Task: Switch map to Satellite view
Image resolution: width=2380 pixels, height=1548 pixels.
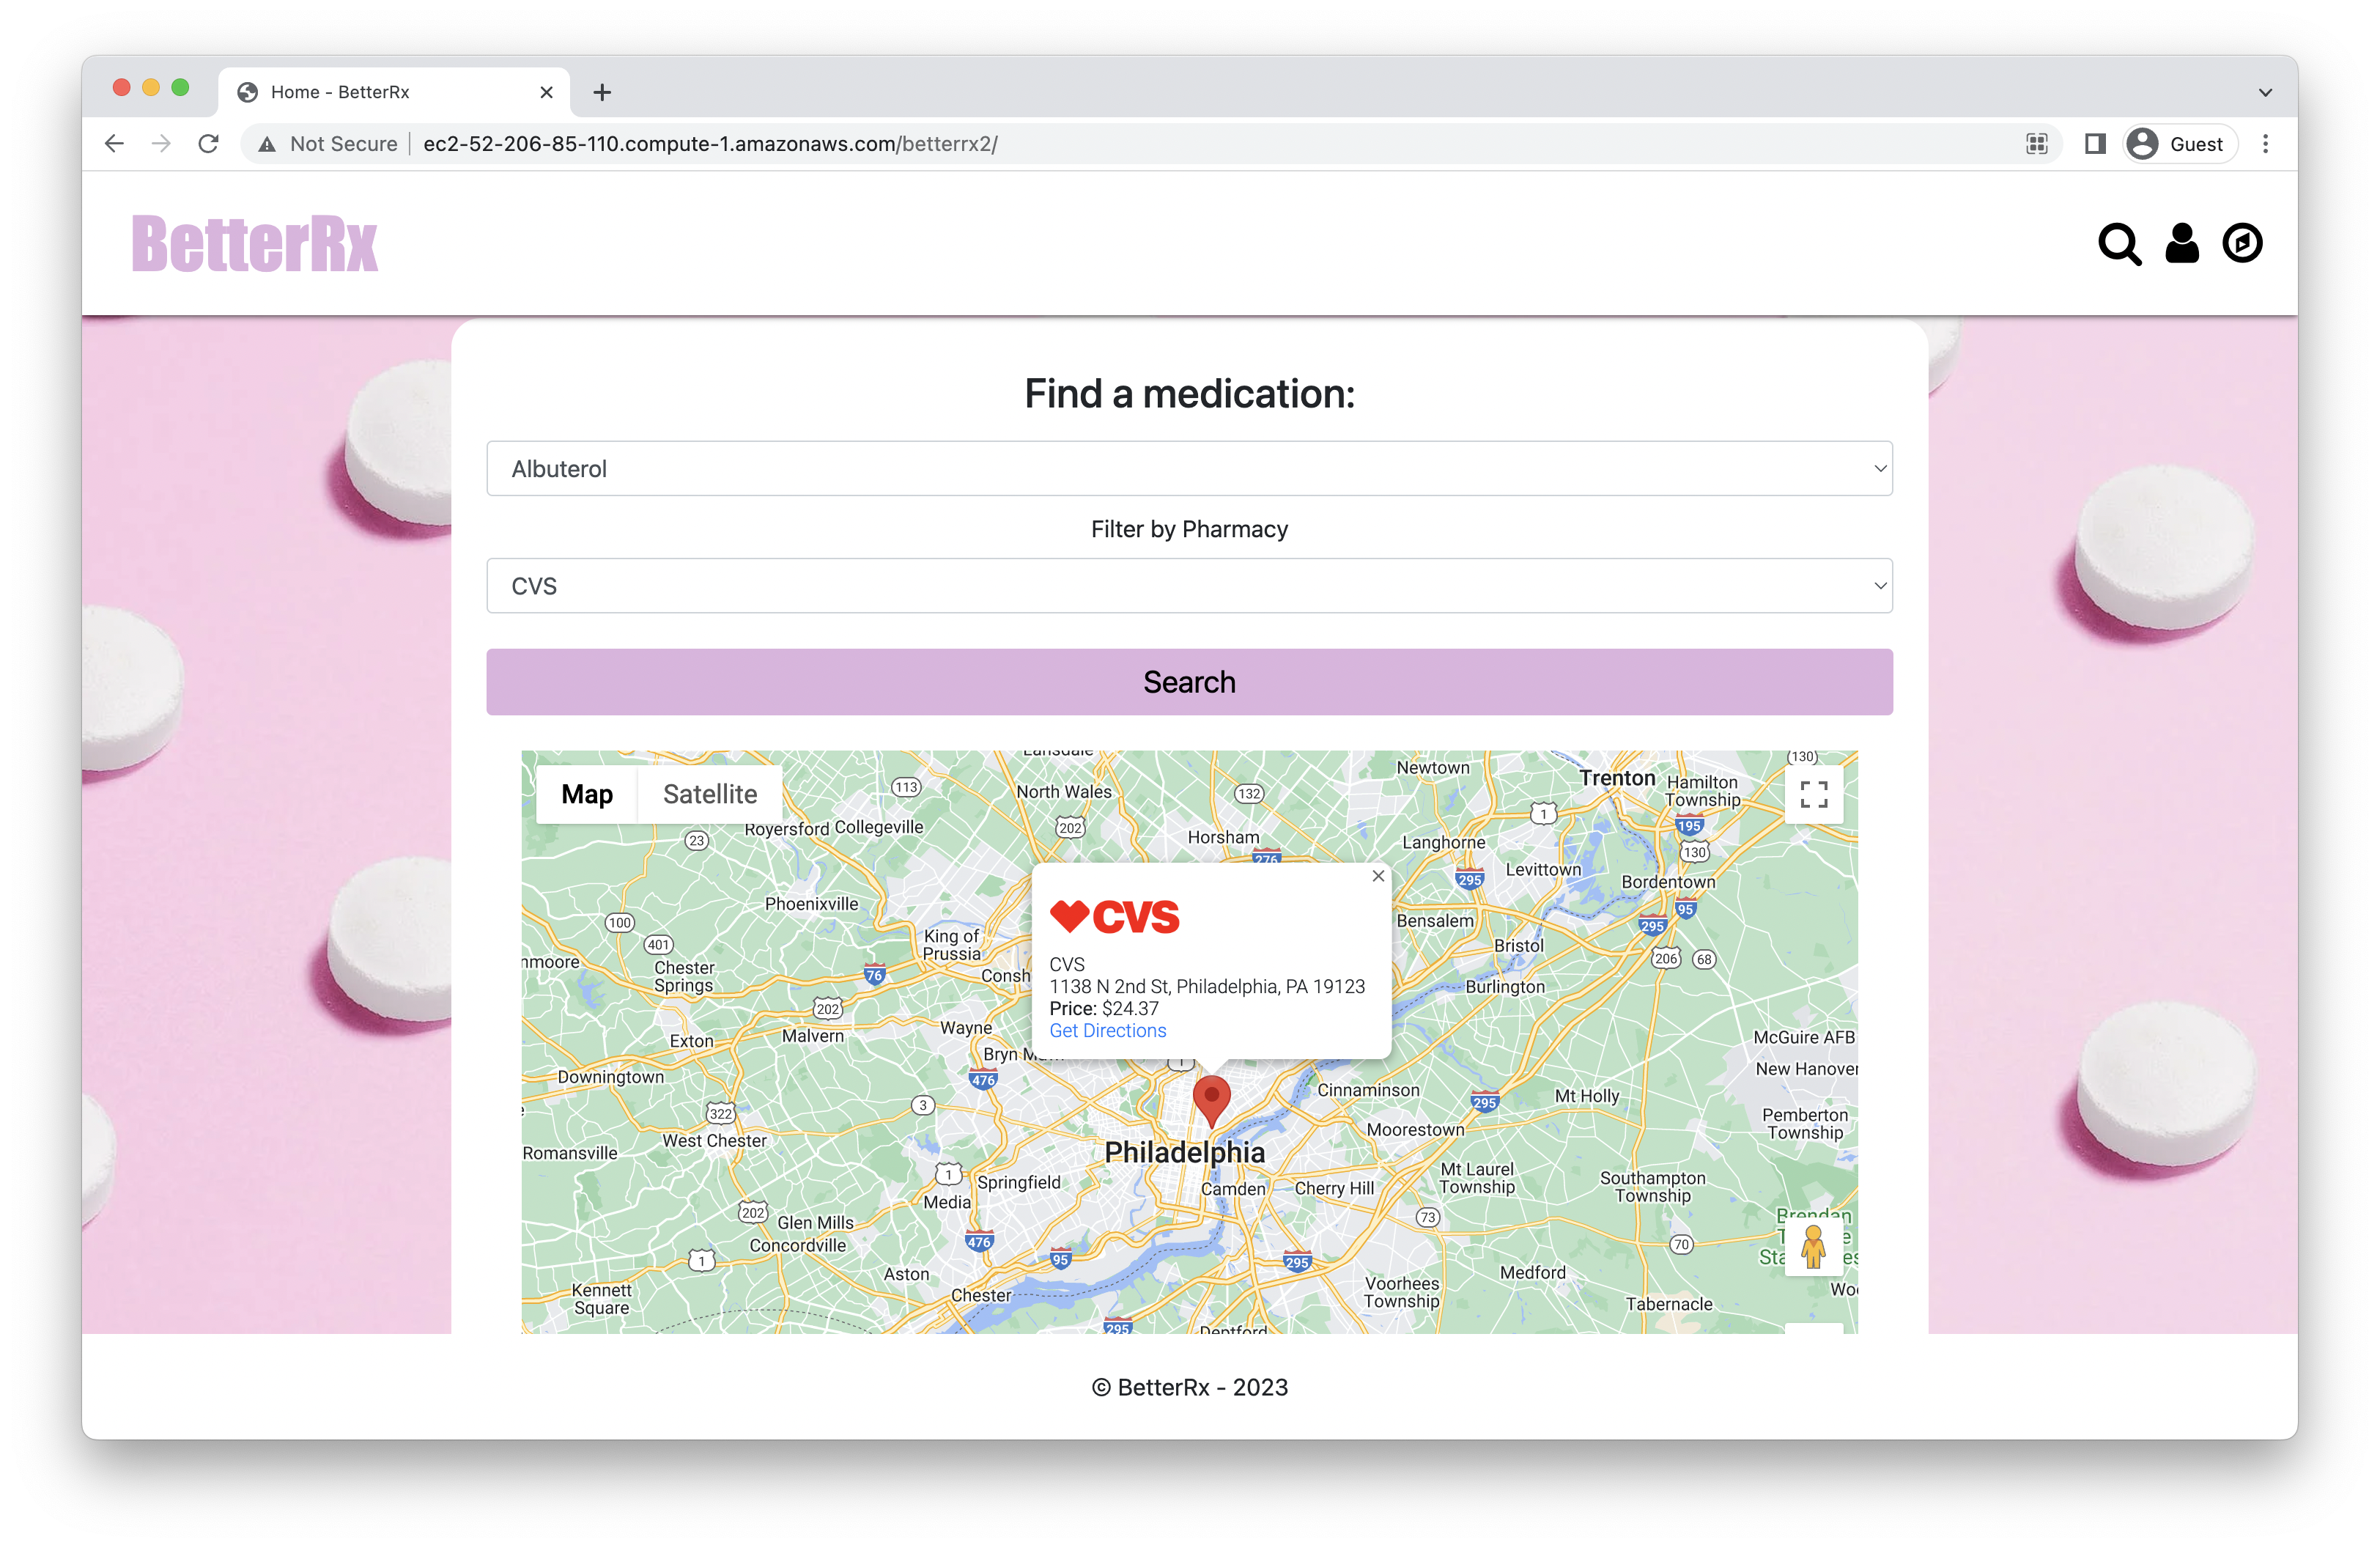Action: tap(710, 794)
